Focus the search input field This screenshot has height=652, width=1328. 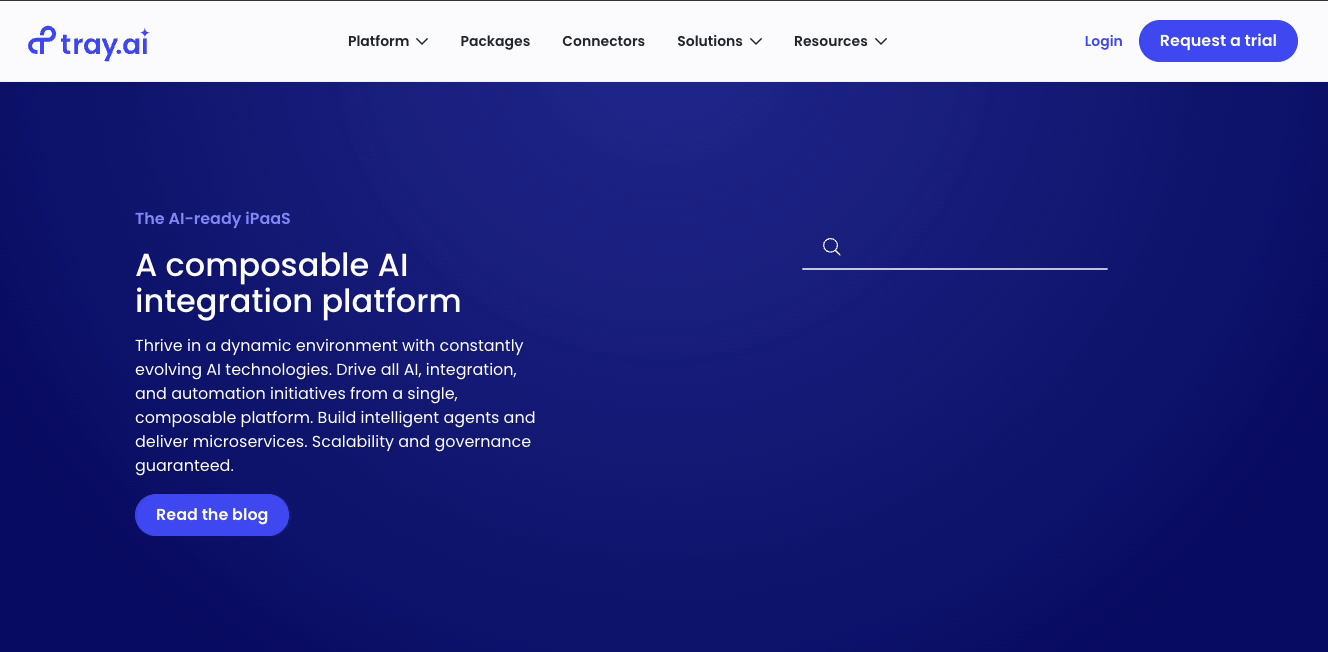pos(975,247)
